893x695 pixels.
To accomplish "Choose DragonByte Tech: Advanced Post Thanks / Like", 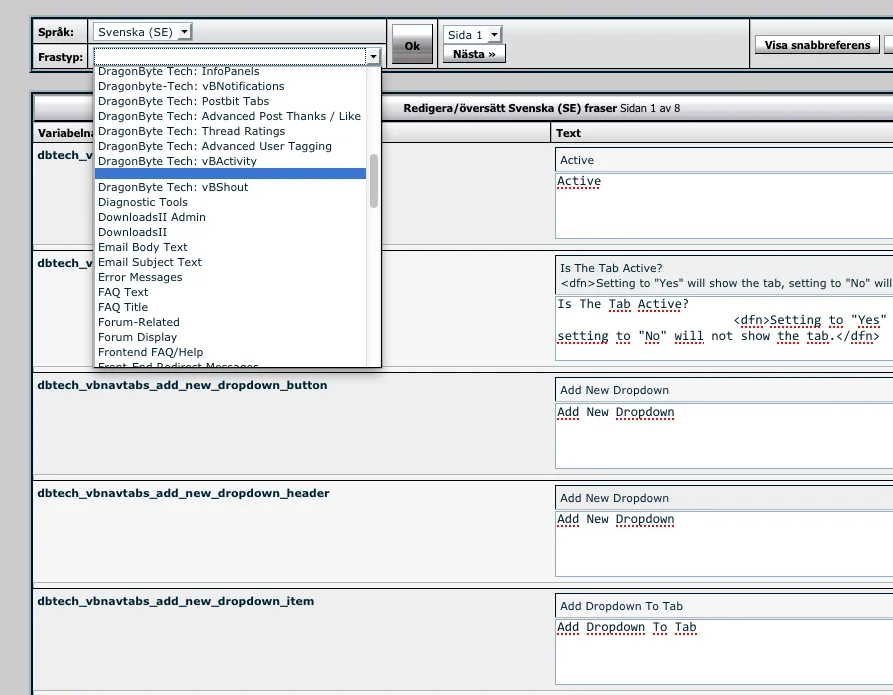I will coord(230,116).
